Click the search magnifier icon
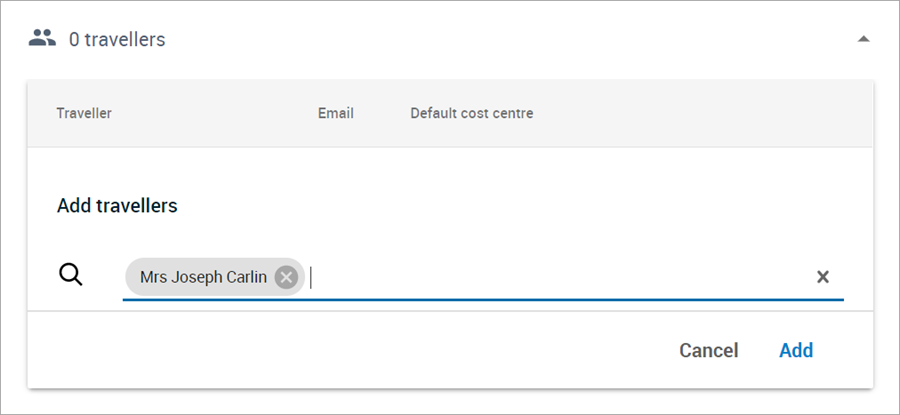Viewport: 900px width, 415px height. point(71,276)
